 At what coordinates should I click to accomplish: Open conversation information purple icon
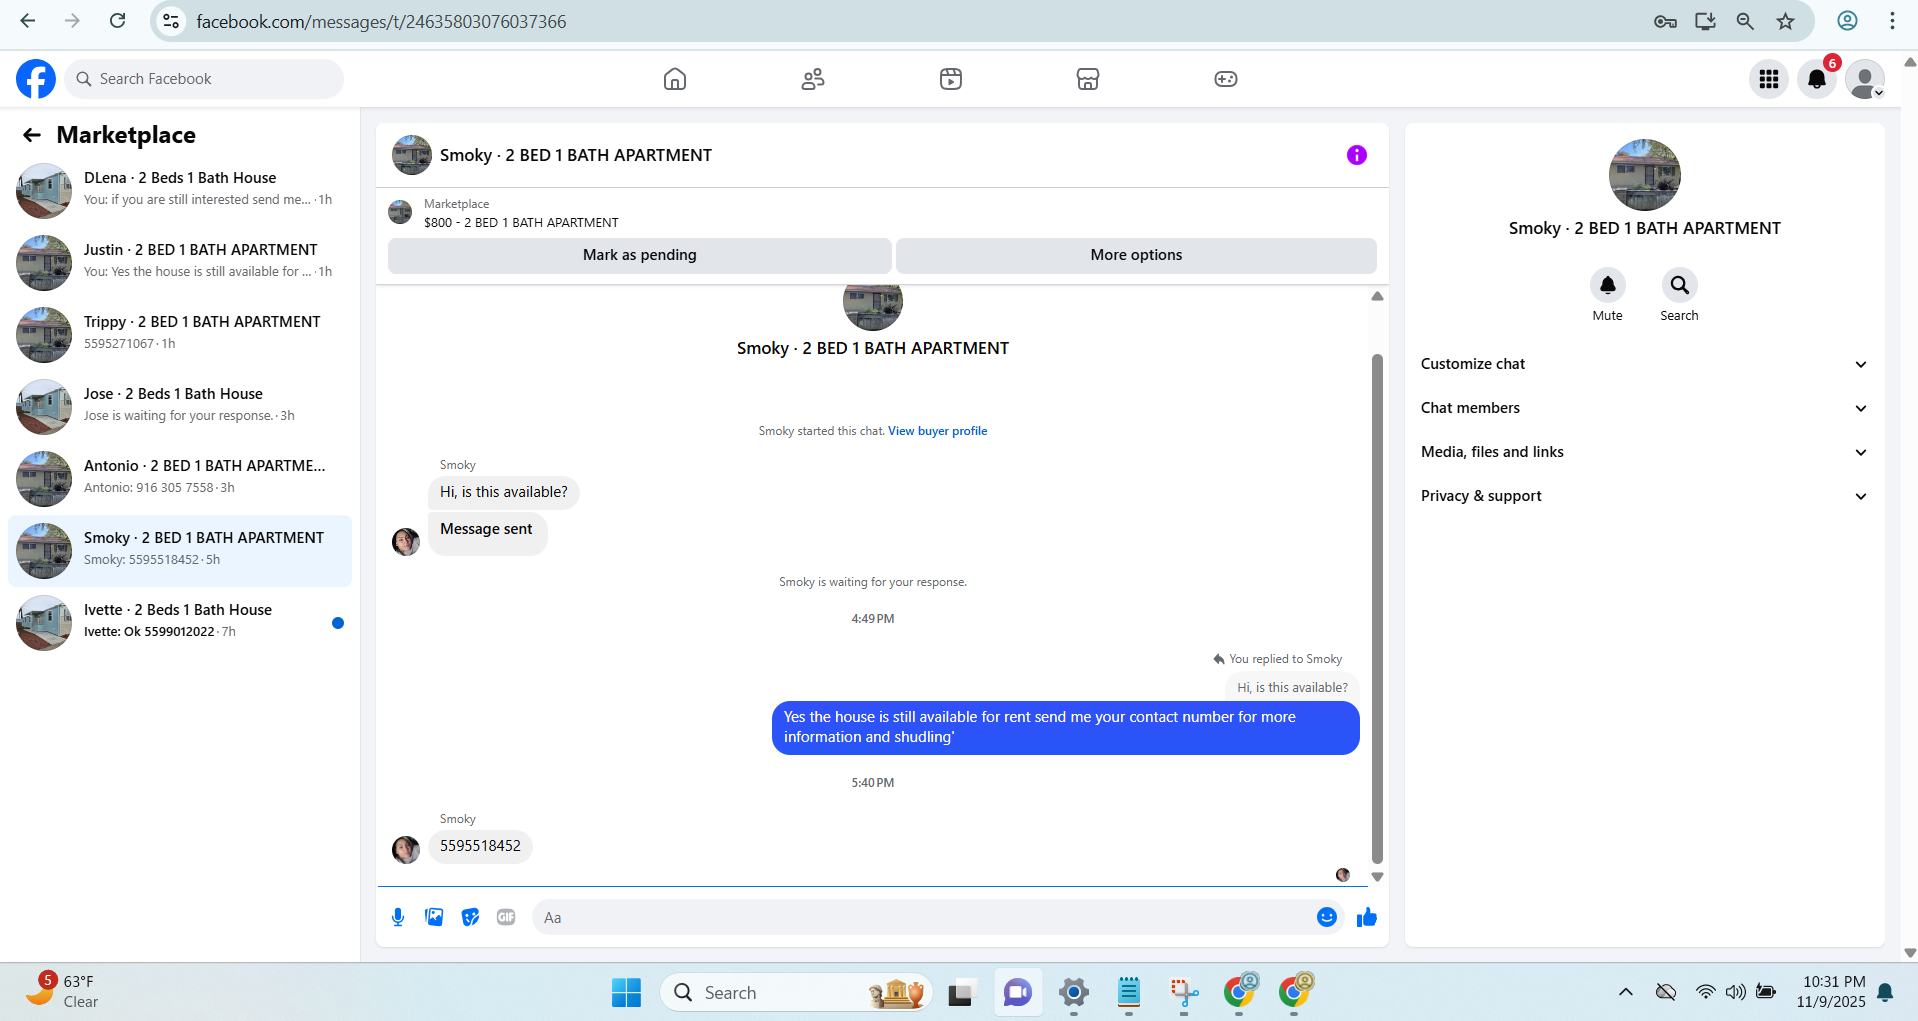tap(1356, 155)
